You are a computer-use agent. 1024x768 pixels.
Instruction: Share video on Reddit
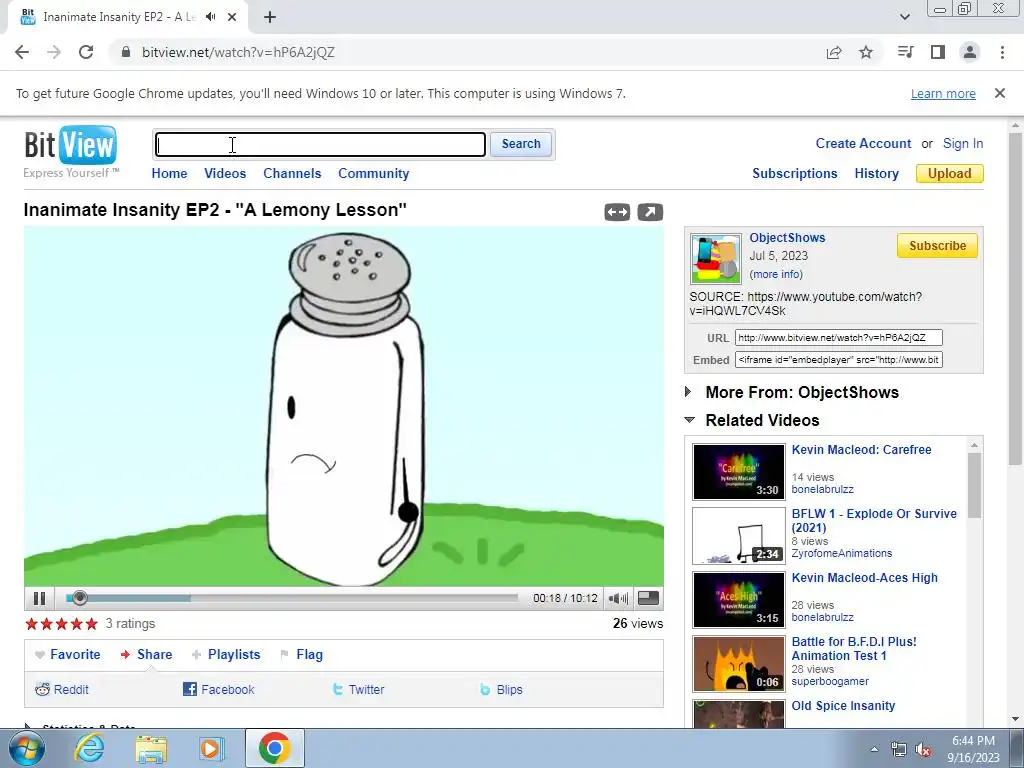62,690
